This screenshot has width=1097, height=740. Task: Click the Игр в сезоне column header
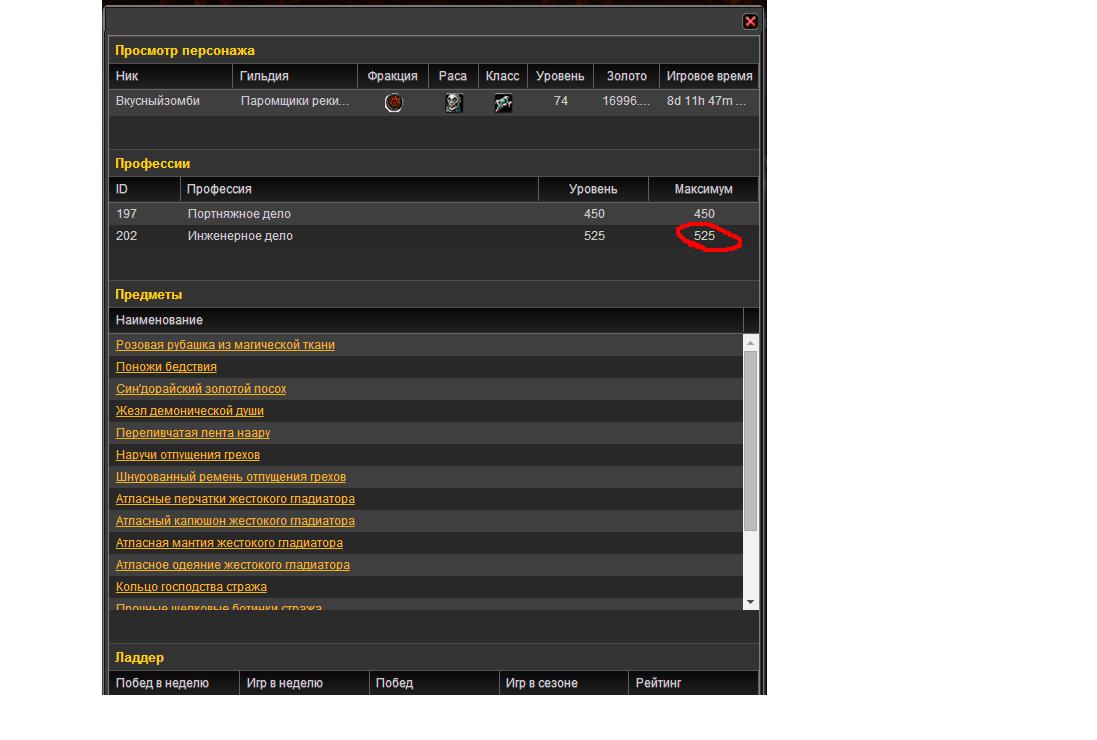click(564, 683)
